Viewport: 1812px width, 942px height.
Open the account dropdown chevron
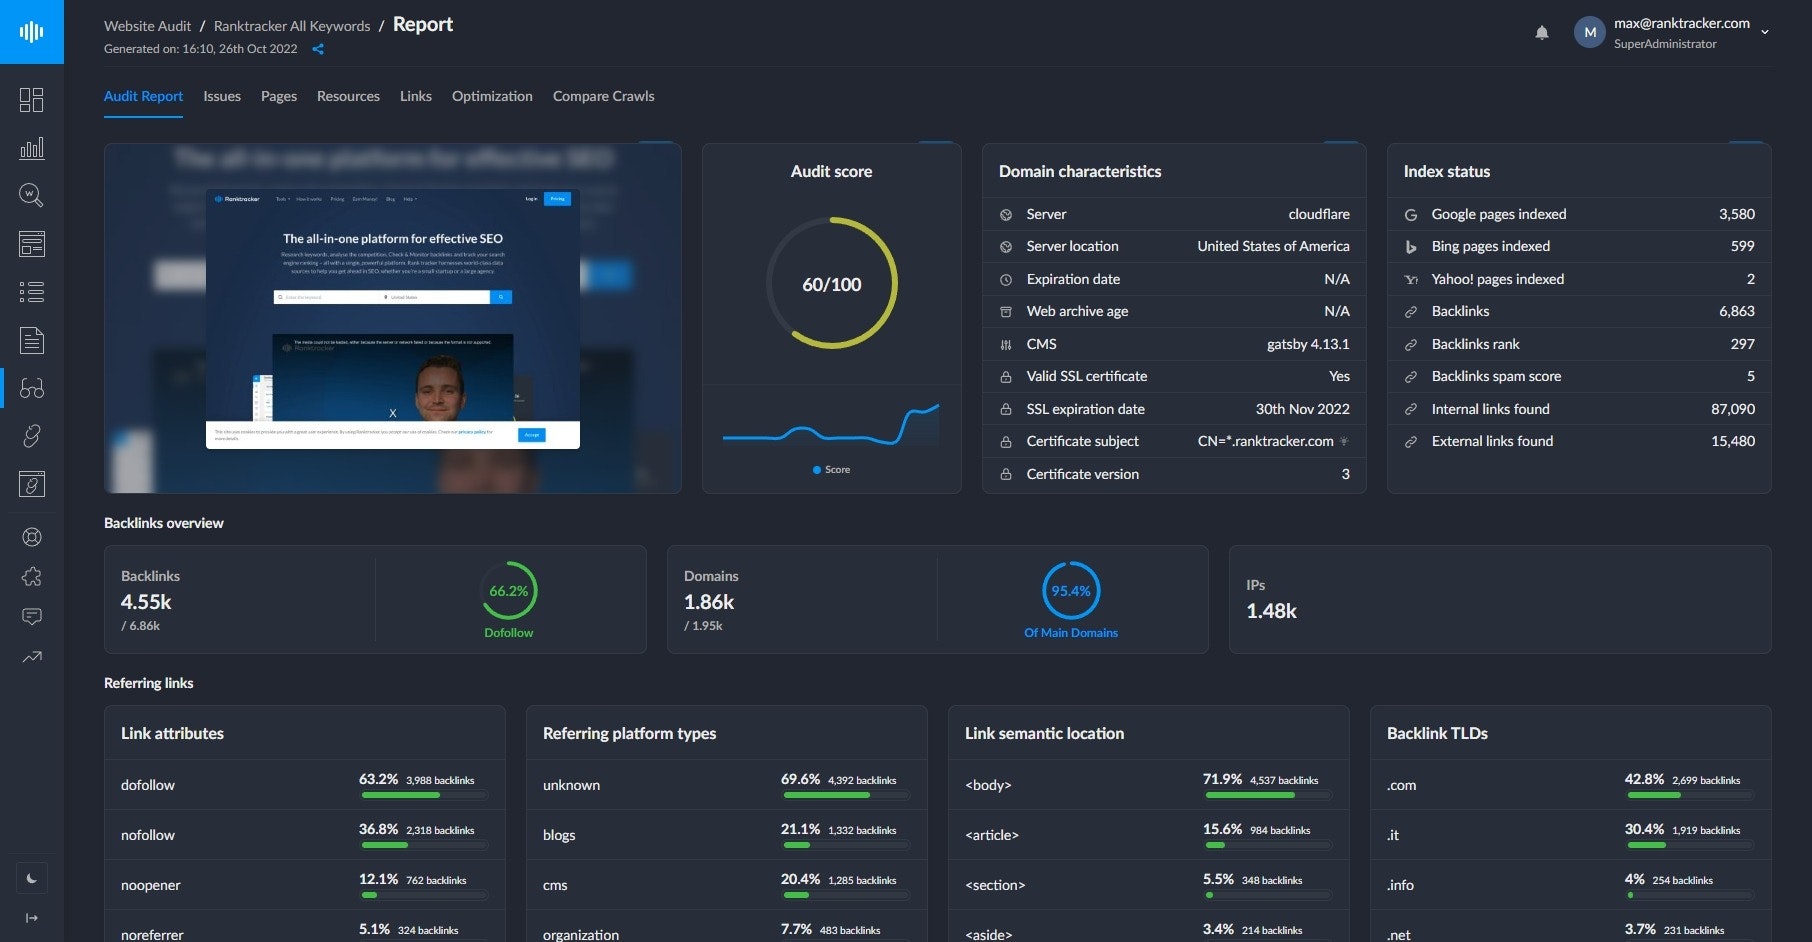coord(1765,32)
